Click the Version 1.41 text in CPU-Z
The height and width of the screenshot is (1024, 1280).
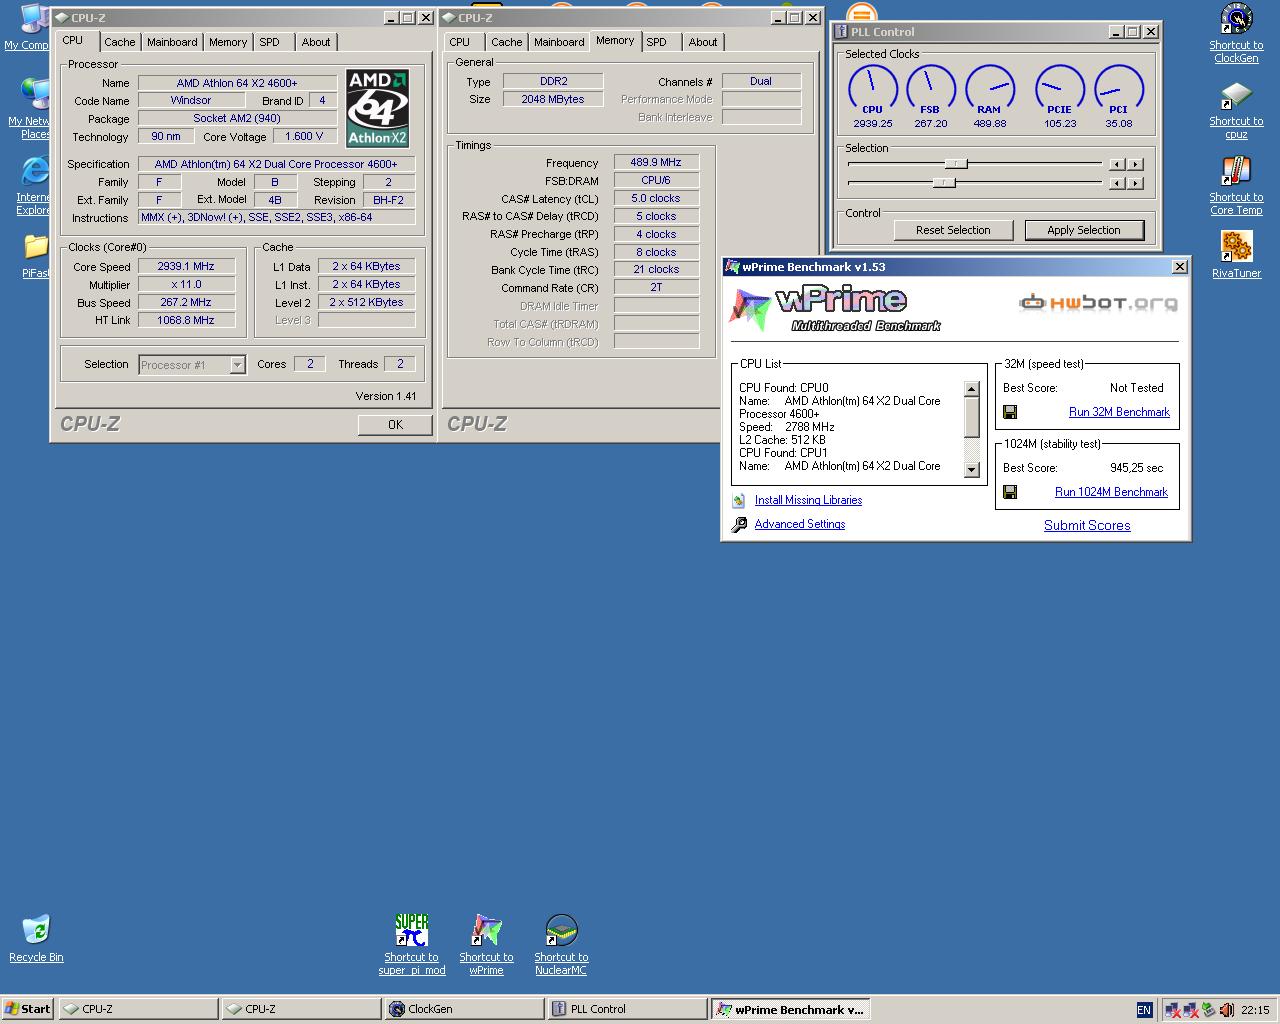tap(386, 396)
